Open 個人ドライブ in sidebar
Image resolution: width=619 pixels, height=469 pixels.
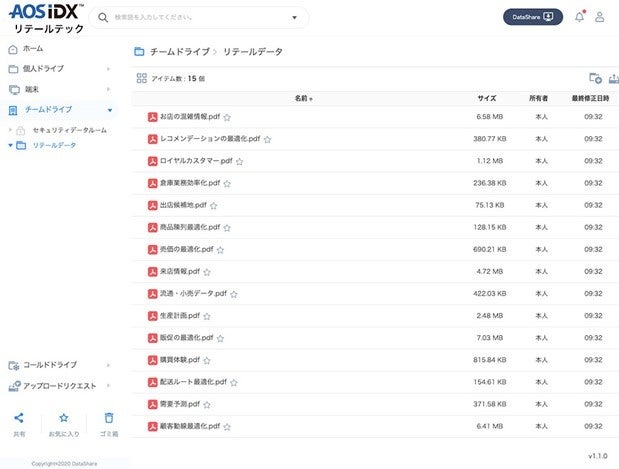[43, 69]
